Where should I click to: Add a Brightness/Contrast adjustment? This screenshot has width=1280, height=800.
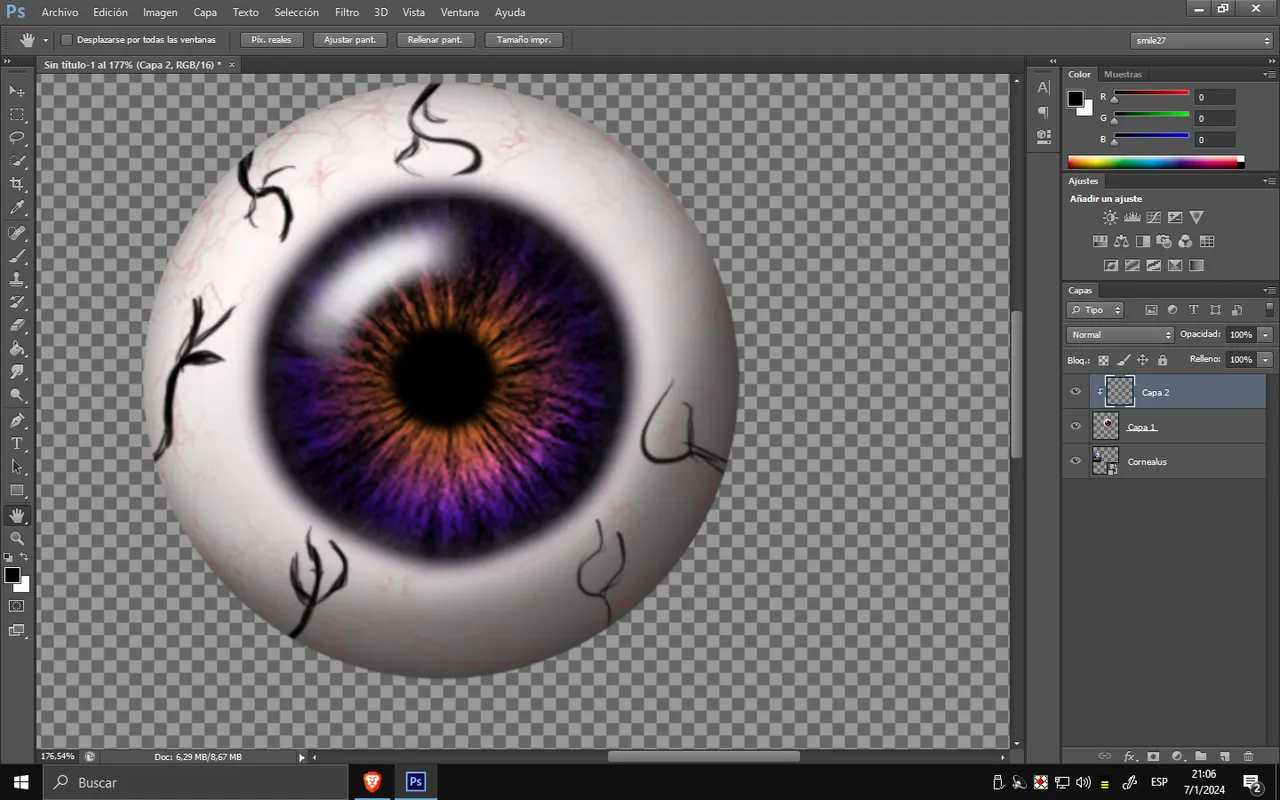[x=1110, y=217]
